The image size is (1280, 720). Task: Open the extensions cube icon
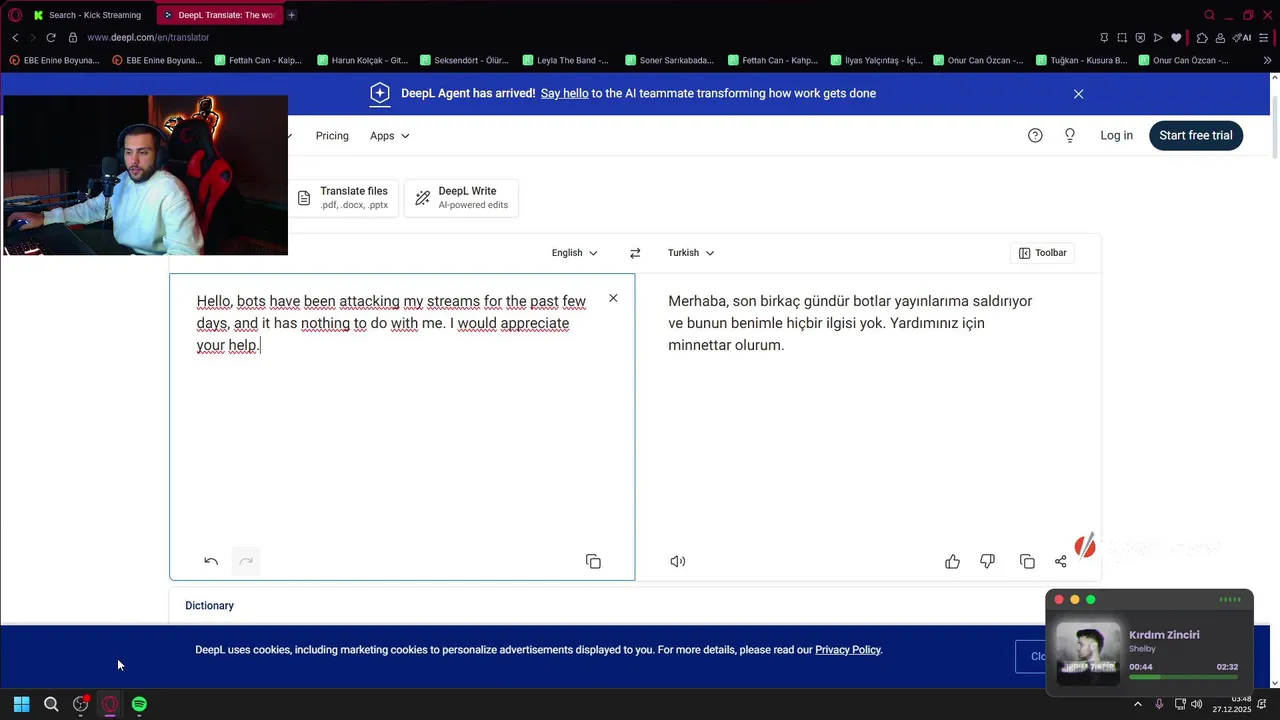[1202, 37]
